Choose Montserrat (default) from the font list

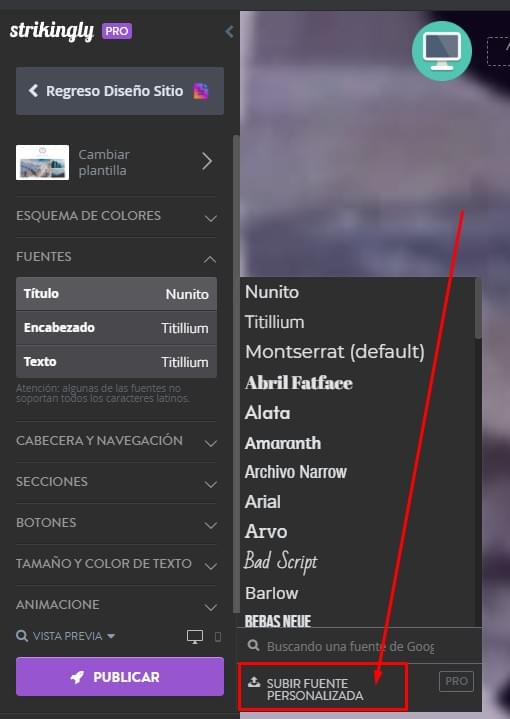pos(335,352)
